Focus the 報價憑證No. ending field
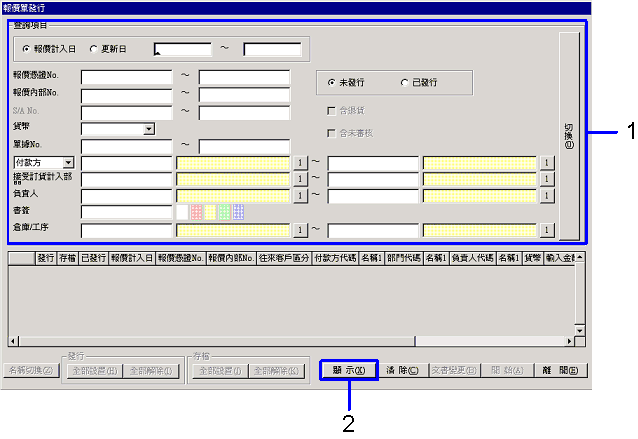 coord(245,77)
